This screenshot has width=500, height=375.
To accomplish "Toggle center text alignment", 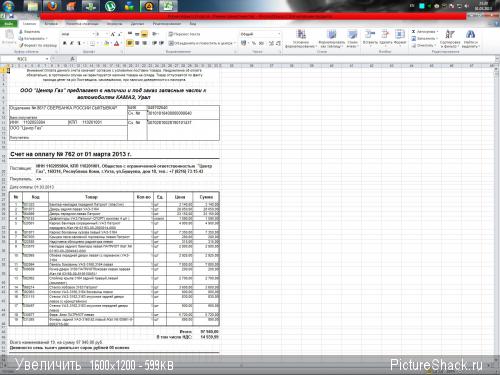I will (x=137, y=43).
